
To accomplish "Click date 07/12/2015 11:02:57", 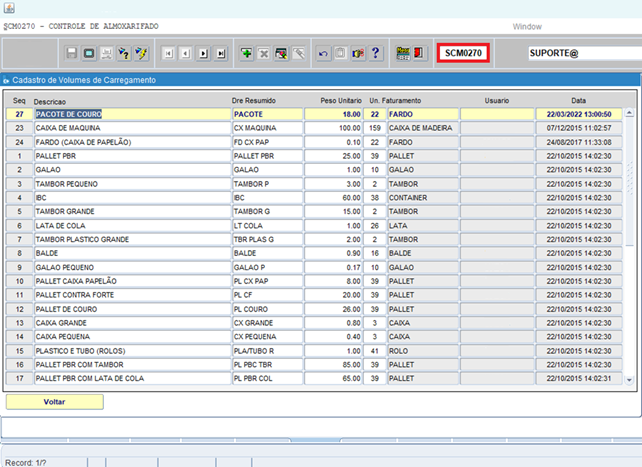I will [579, 128].
